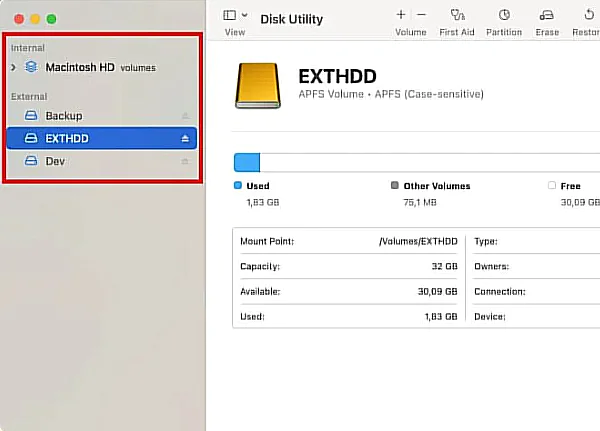Click the white Free legend swatch
The width and height of the screenshot is (600, 431).
(x=552, y=186)
